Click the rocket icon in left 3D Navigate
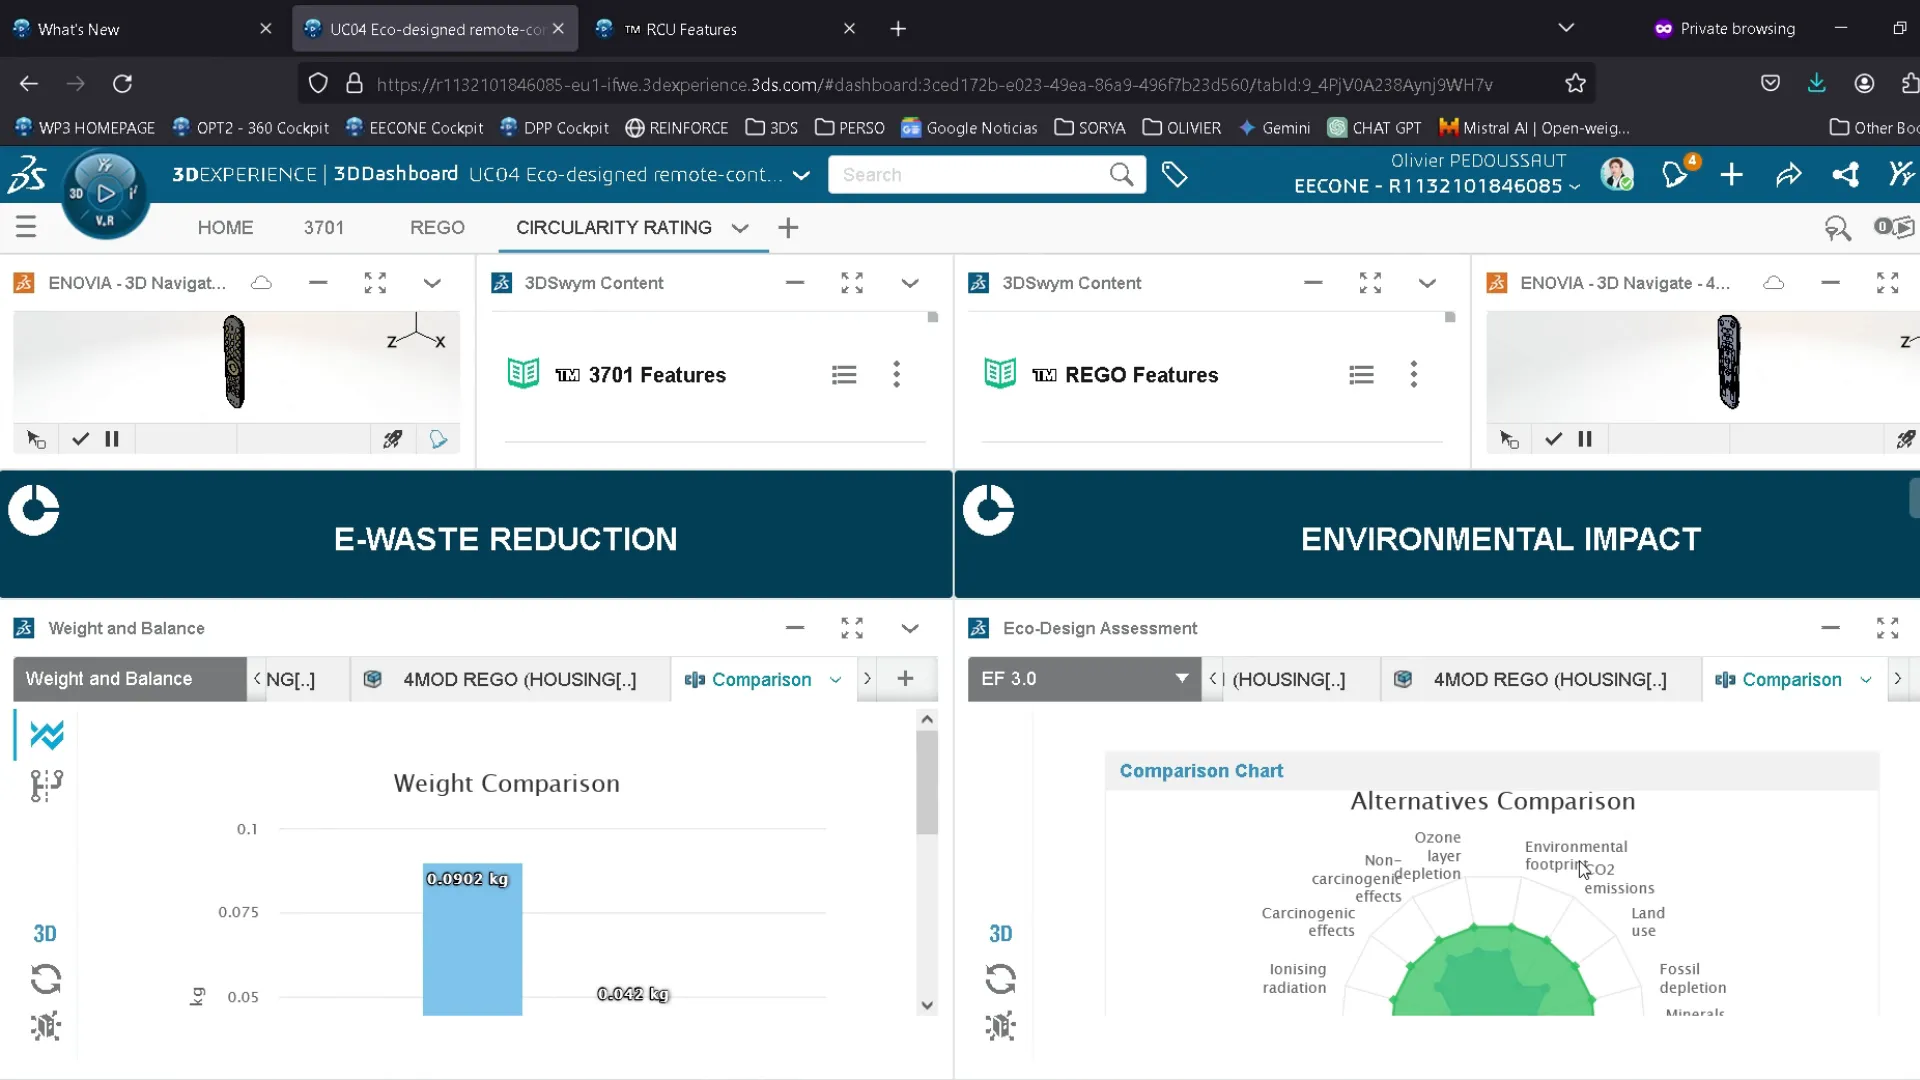Image resolution: width=1920 pixels, height=1080 pixels. (x=393, y=439)
